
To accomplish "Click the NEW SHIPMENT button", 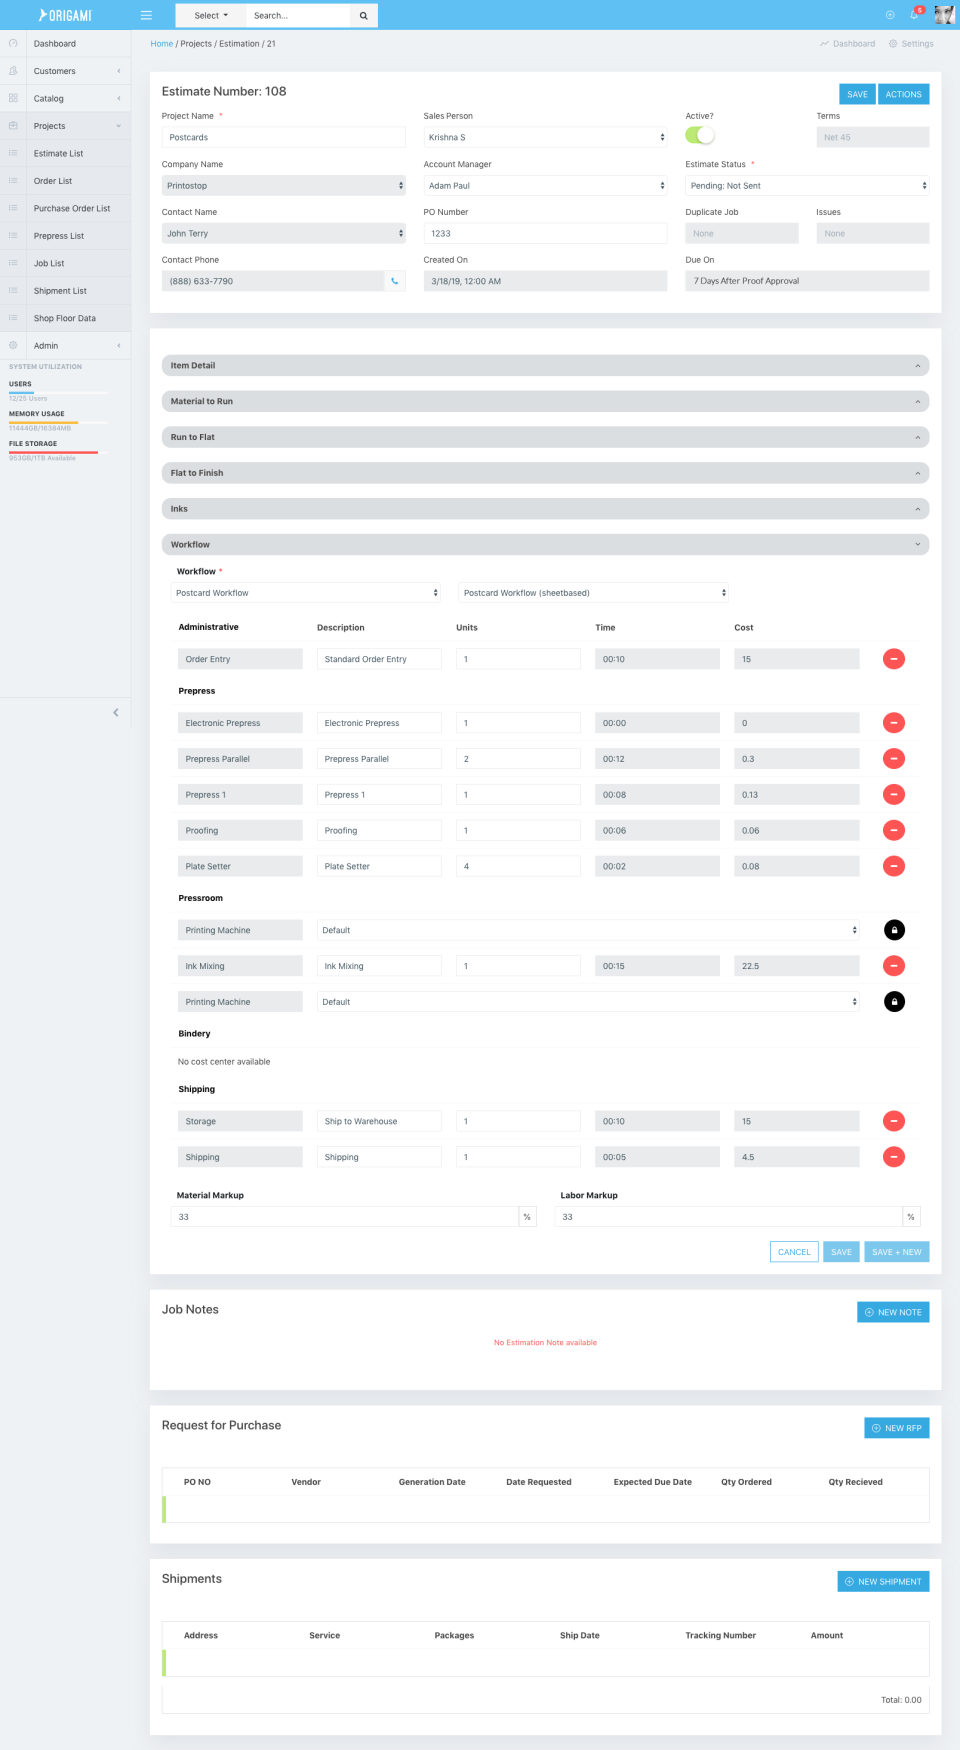I will 883,1581.
